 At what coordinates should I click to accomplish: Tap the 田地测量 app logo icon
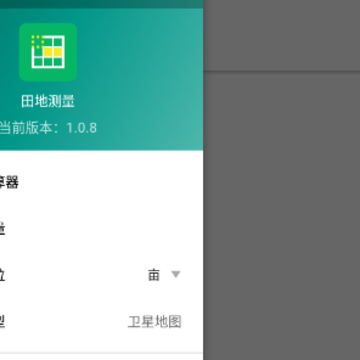(48, 52)
